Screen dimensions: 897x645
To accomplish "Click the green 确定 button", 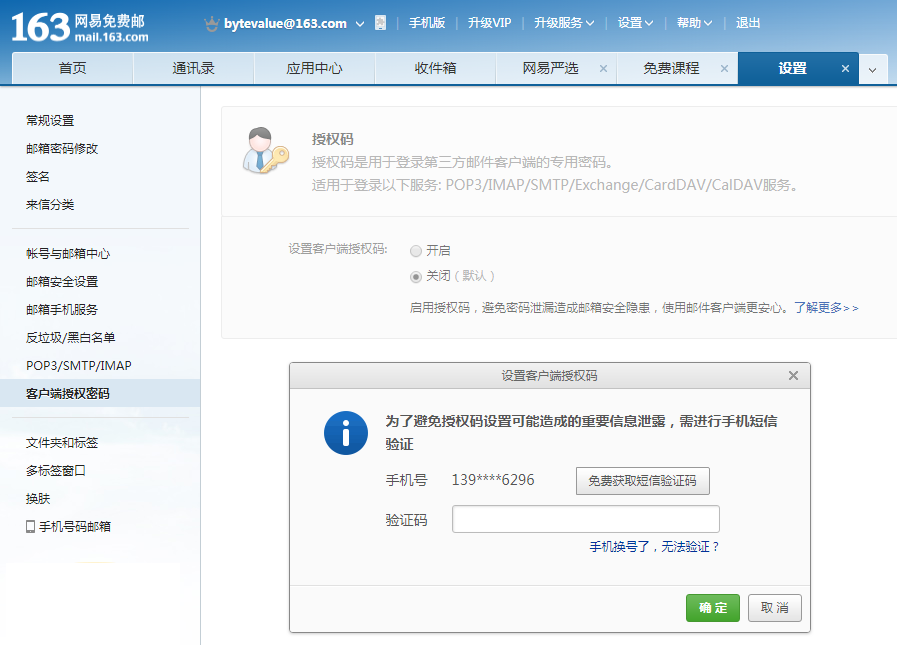I will [713, 608].
